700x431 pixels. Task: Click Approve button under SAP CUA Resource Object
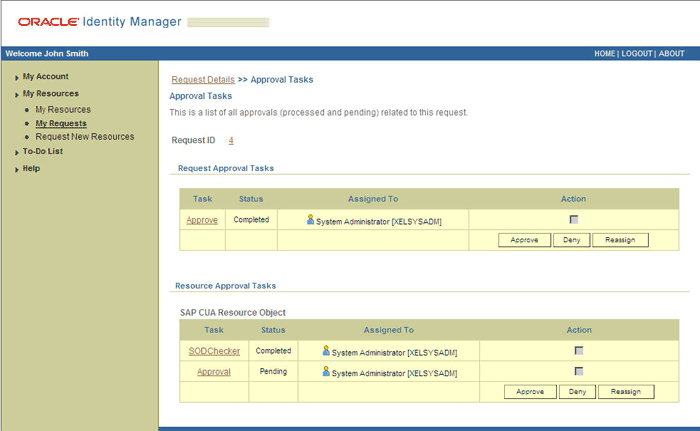(530, 392)
